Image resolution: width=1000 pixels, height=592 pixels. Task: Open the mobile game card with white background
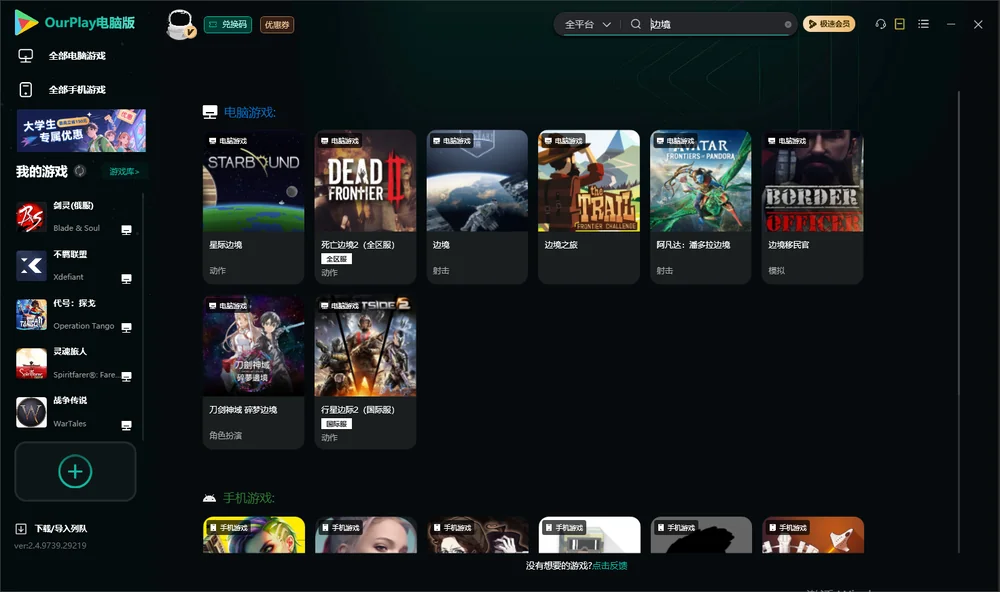coord(589,535)
